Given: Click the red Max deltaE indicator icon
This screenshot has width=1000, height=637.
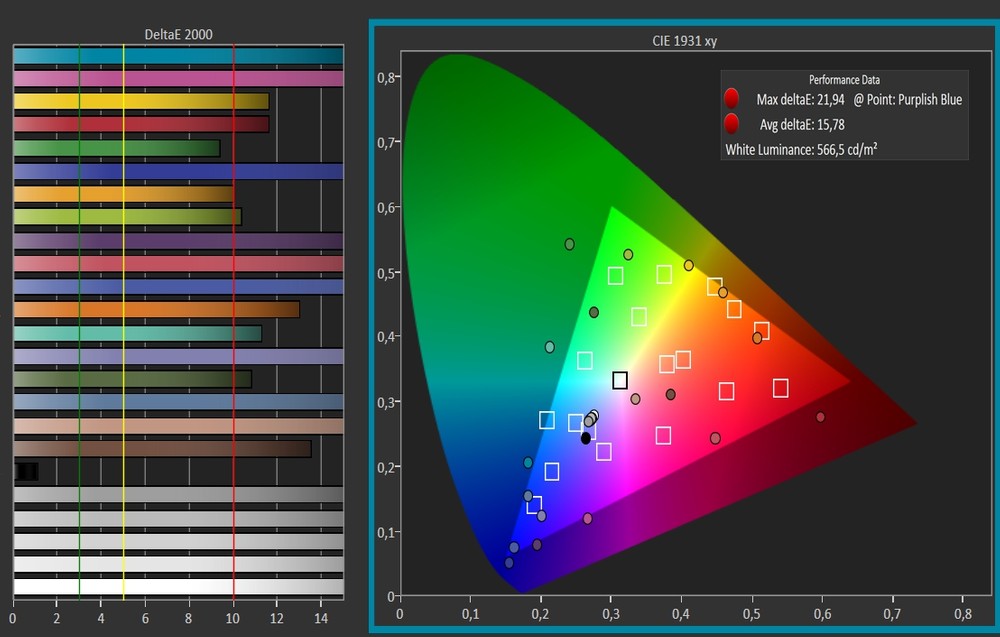Looking at the screenshot, I should tap(732, 98).
